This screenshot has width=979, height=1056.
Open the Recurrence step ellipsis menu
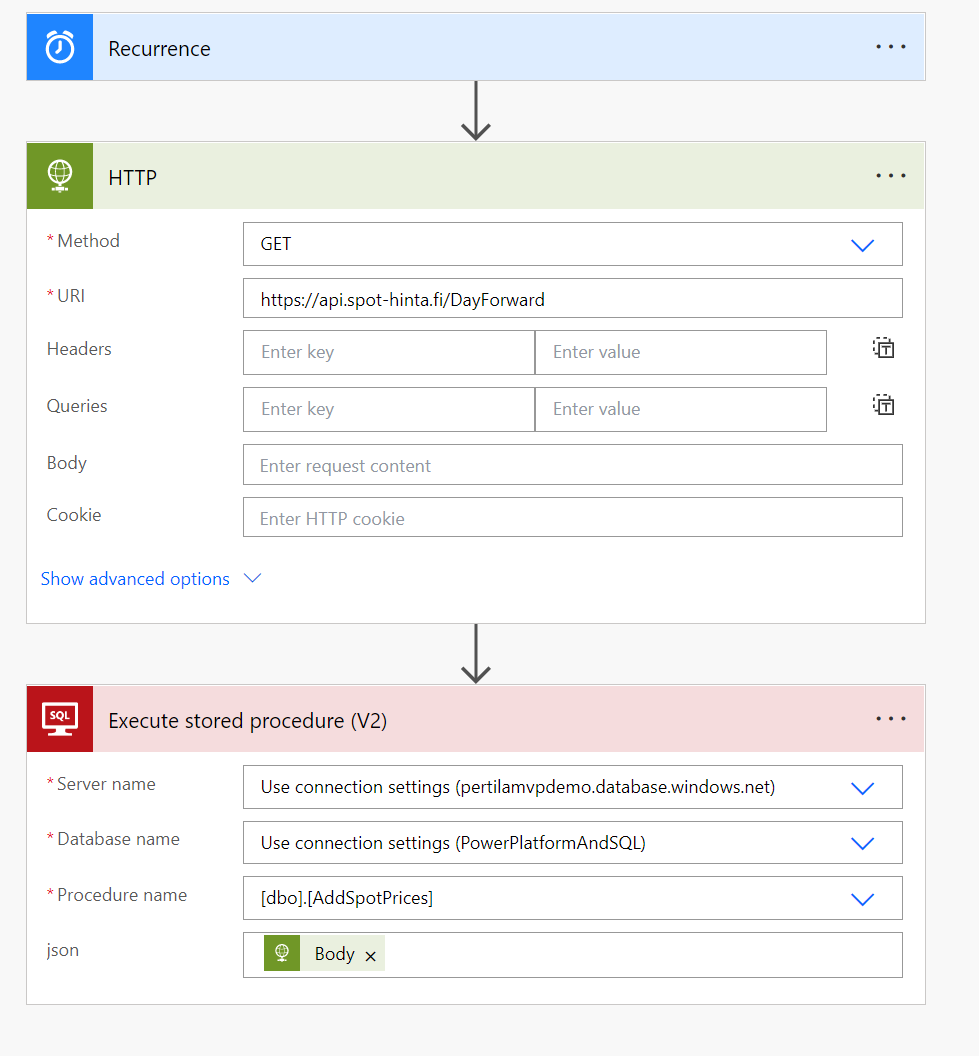coord(890,47)
